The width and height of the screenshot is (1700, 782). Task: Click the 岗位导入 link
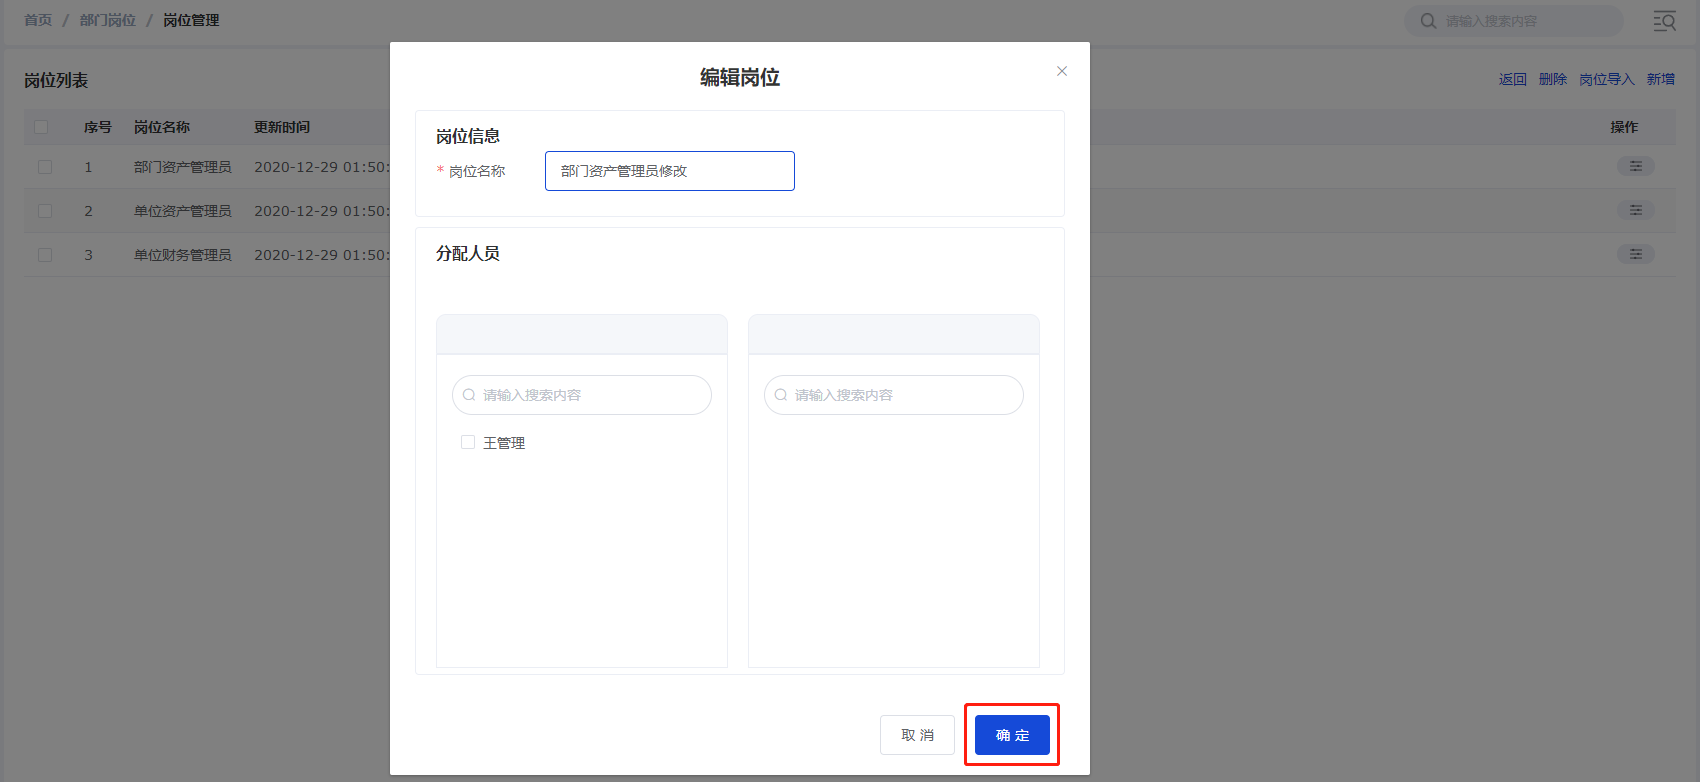click(1606, 79)
